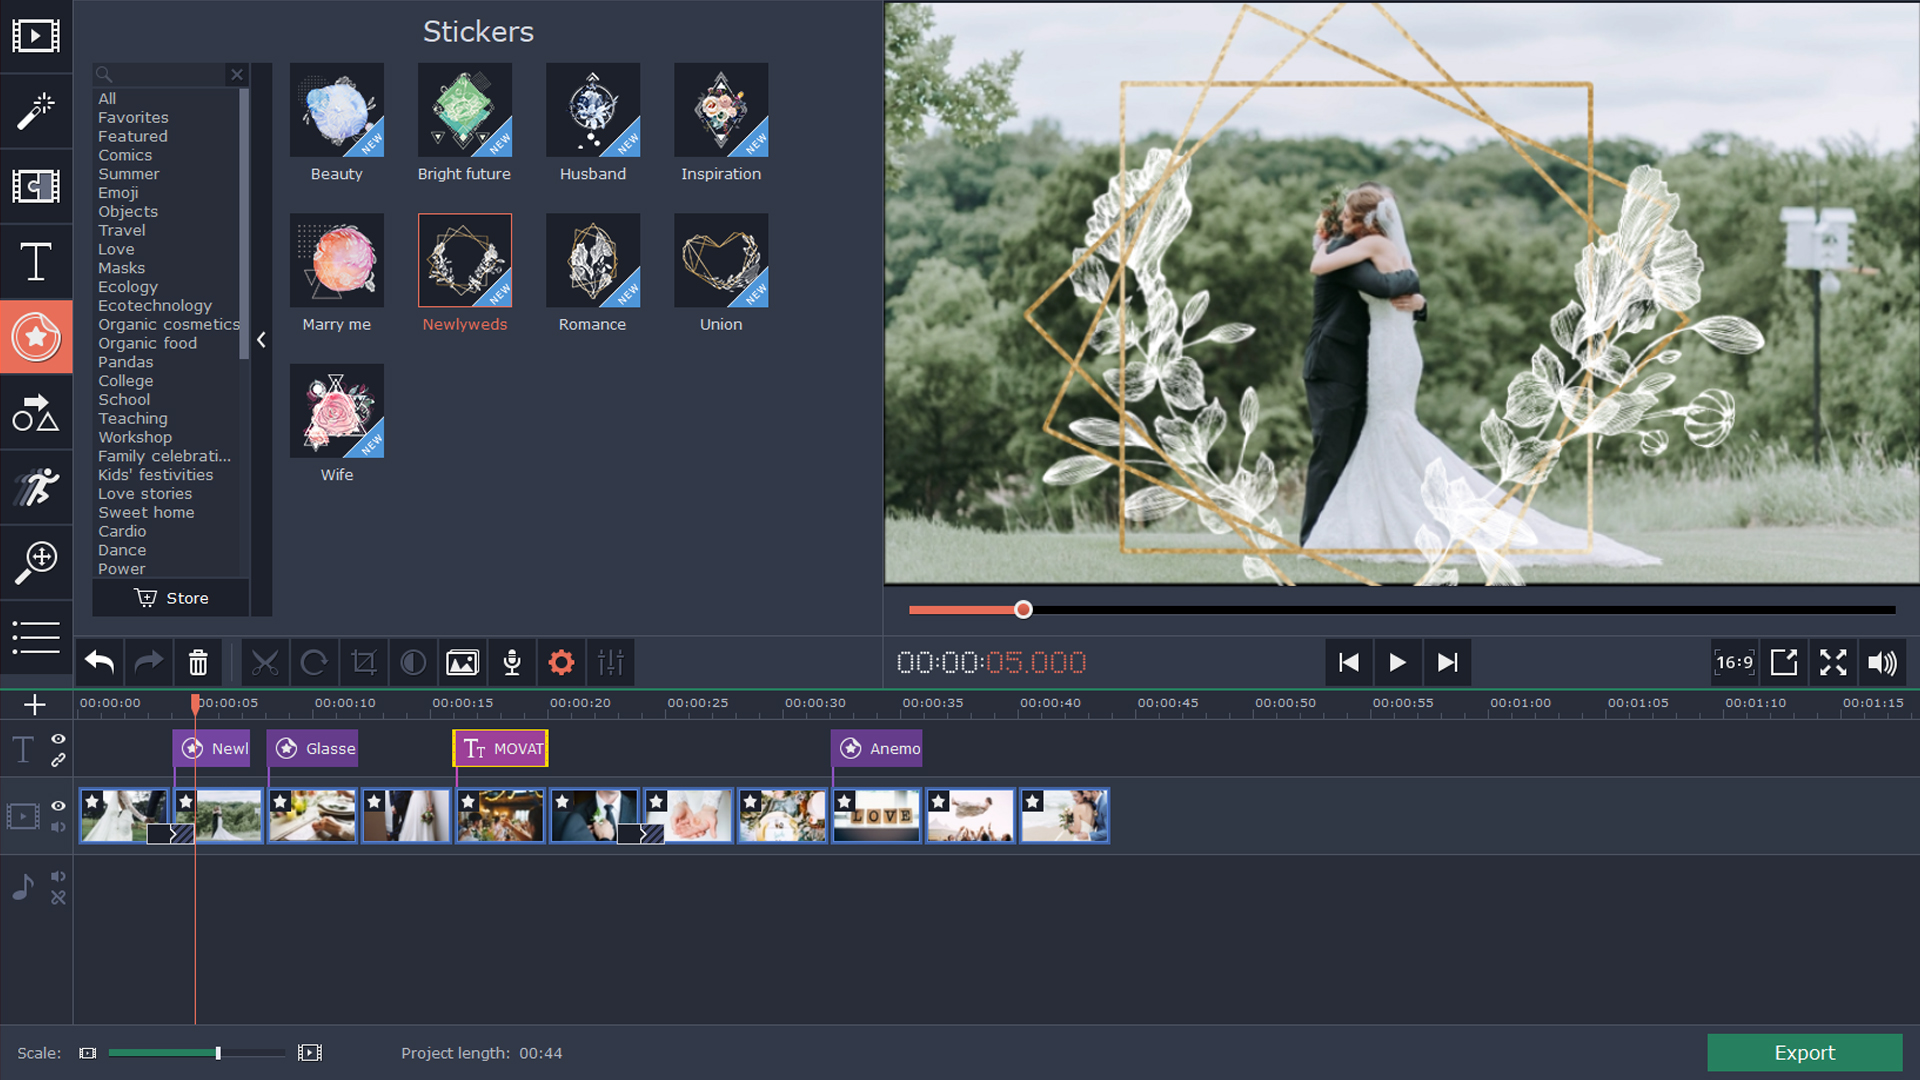Open Color Adjustments from the toolbar
Screen dimensions: 1920x1080
click(x=413, y=662)
